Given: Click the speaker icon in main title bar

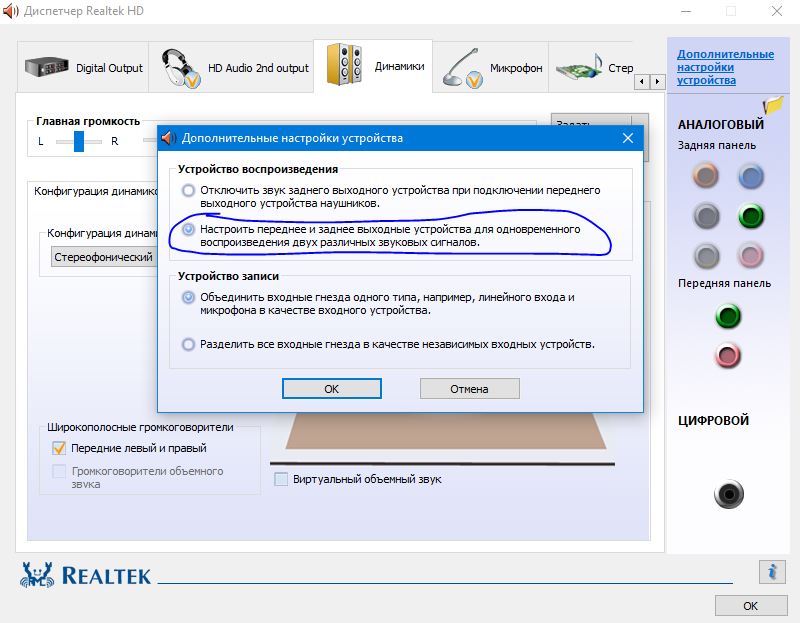Looking at the screenshot, I should click(11, 11).
